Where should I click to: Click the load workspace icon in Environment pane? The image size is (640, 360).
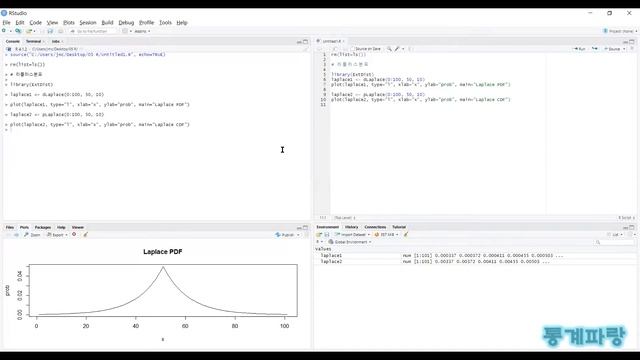tap(319, 235)
